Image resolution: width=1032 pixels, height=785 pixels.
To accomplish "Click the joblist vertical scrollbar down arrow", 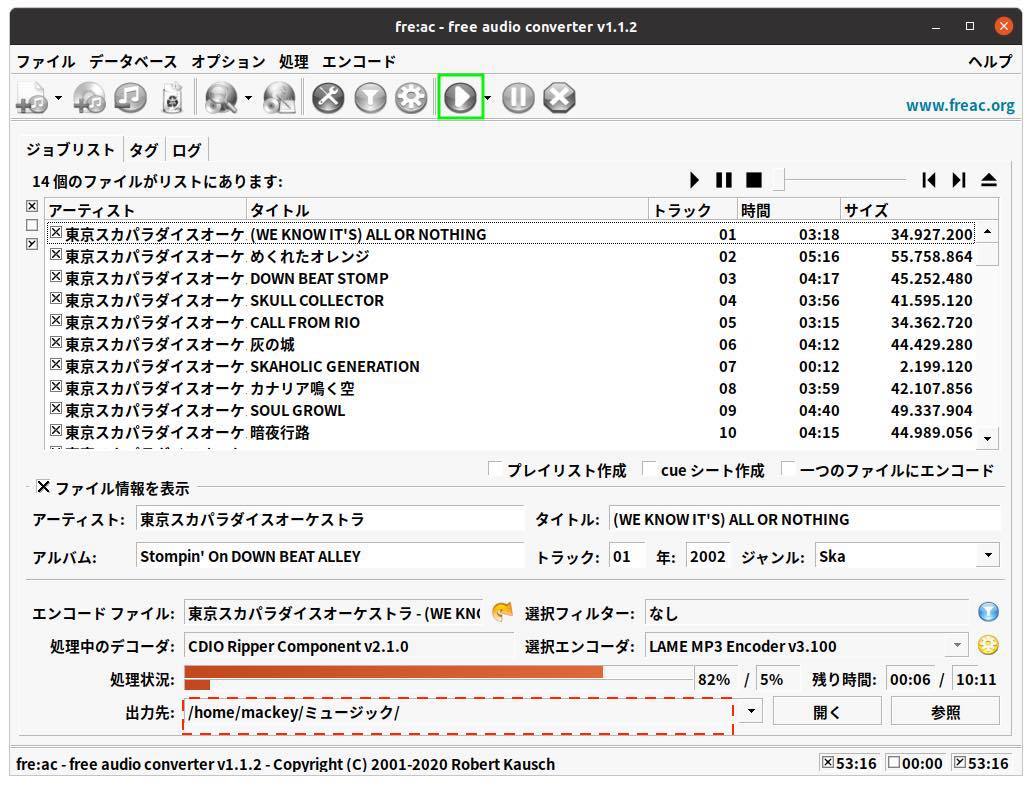I will click(986, 437).
